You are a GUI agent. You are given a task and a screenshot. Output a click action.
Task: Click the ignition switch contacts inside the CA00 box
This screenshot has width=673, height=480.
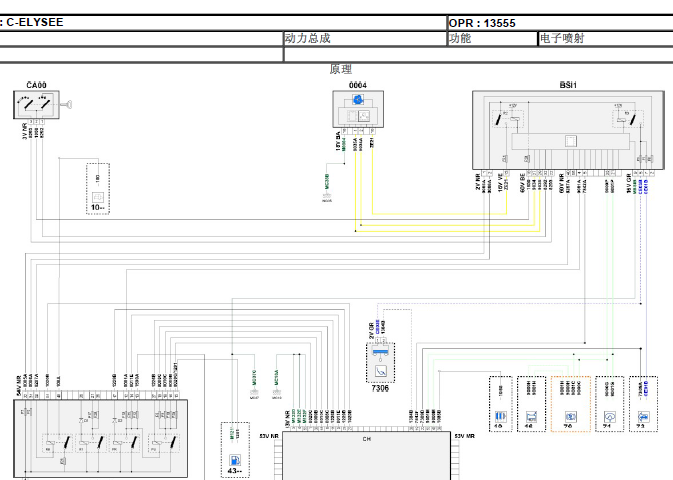36,103
